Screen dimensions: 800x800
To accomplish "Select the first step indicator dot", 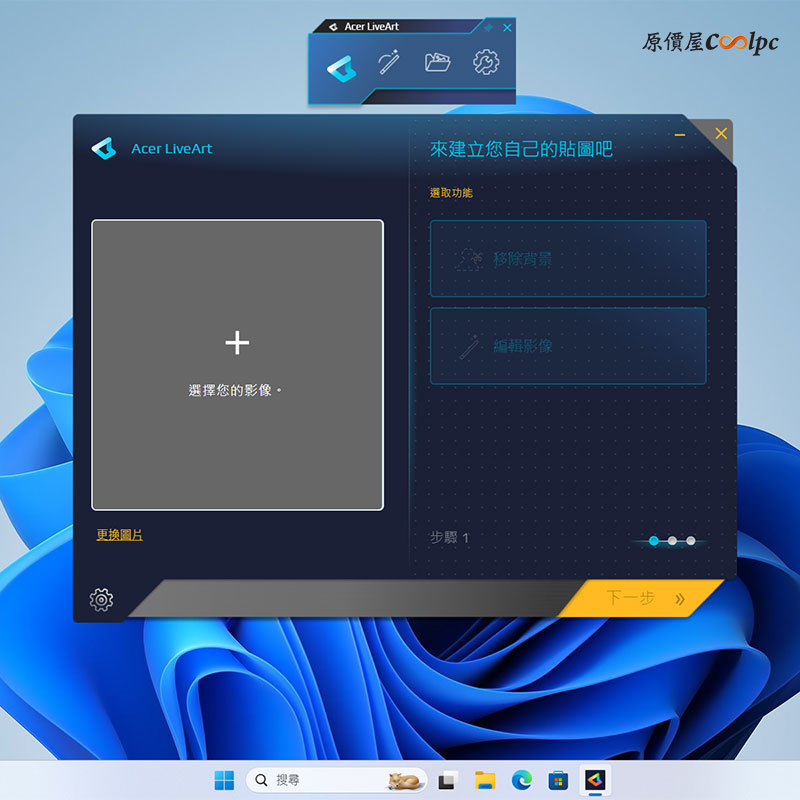I will pos(654,541).
